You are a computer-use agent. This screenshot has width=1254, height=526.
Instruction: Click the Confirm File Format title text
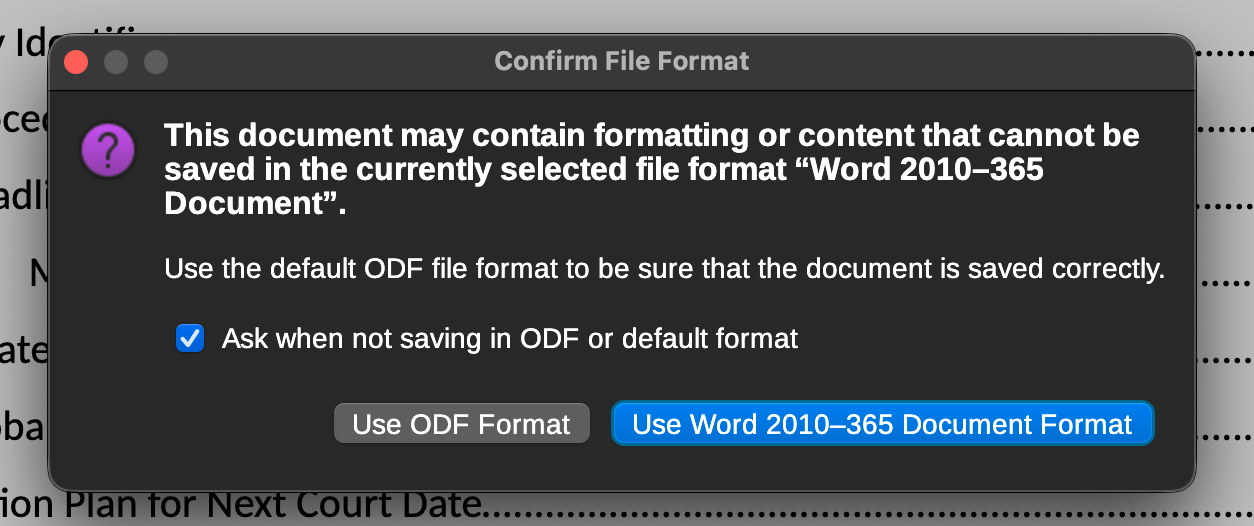[621, 62]
